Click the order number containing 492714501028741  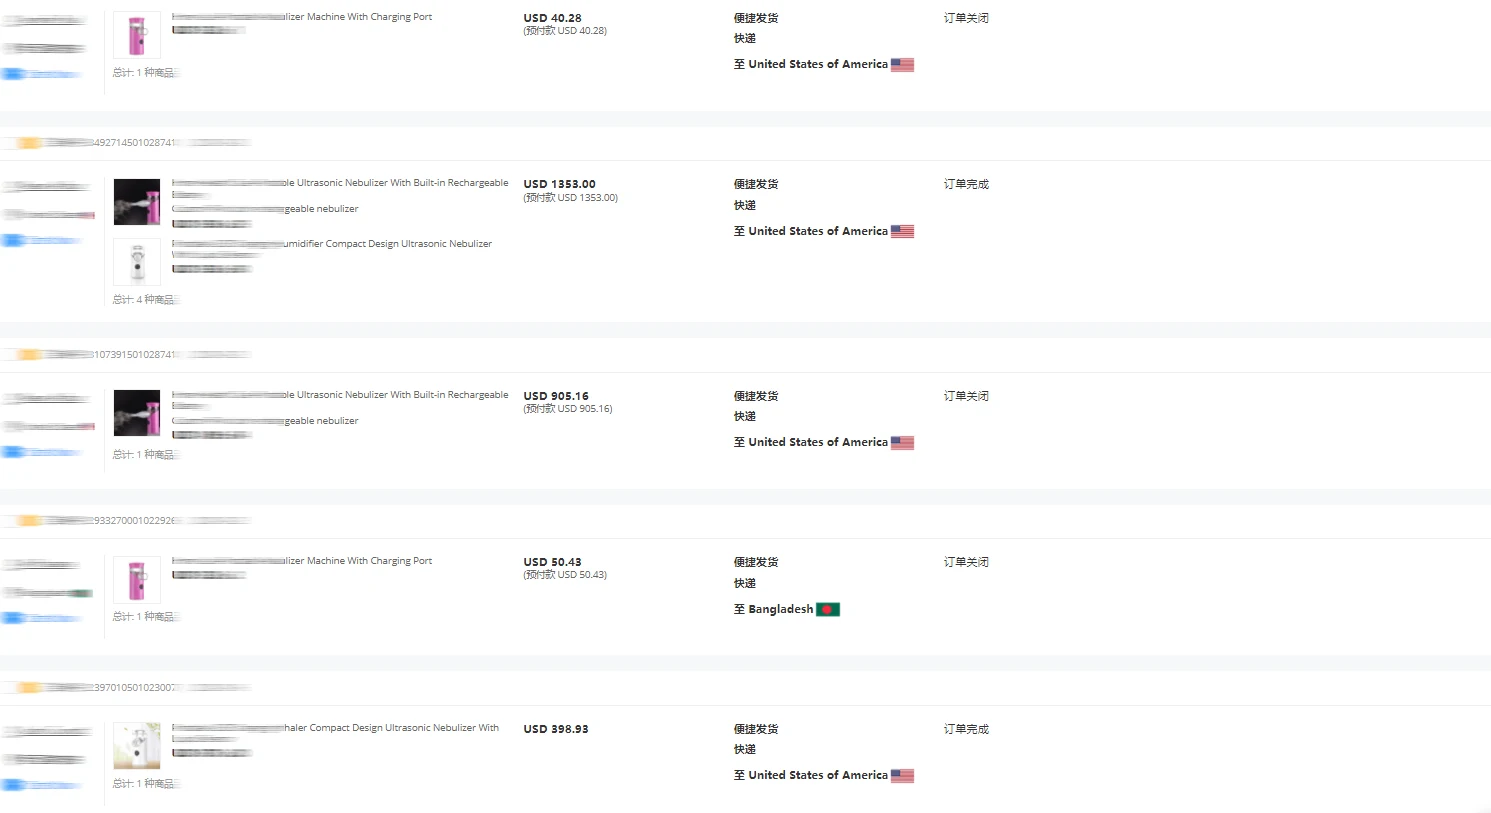(133, 143)
